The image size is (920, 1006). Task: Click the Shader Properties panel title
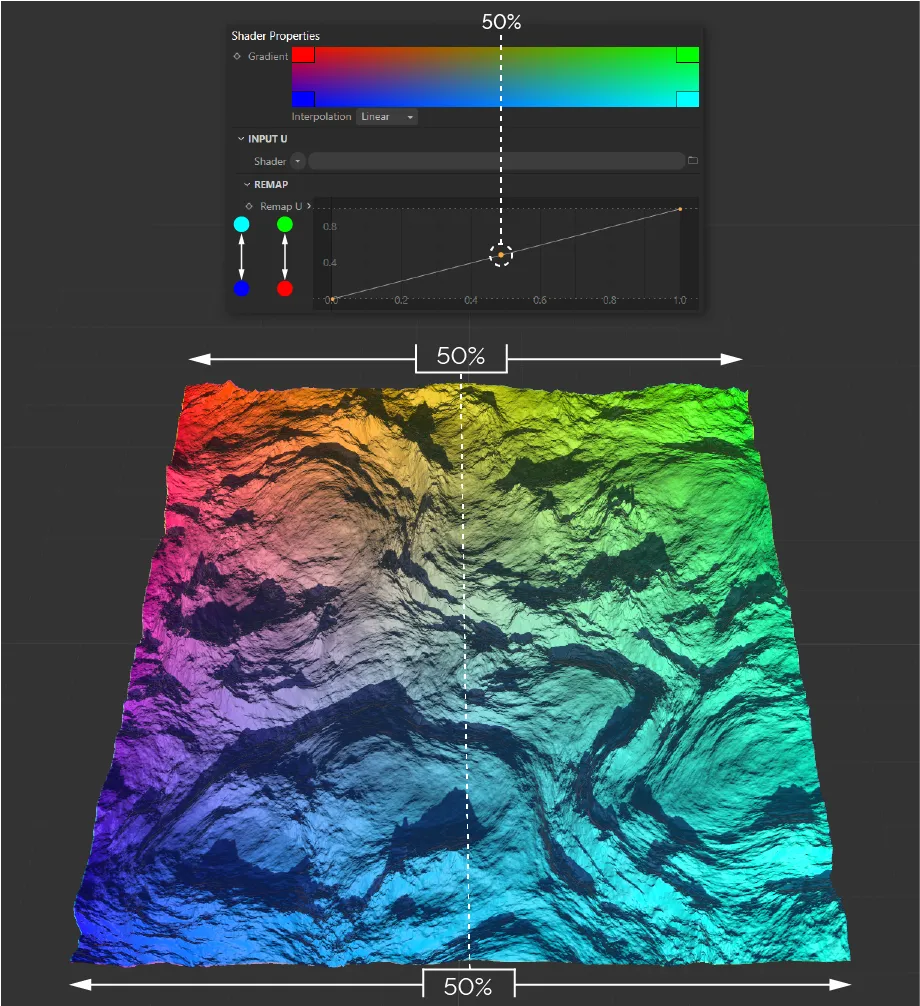pos(275,36)
